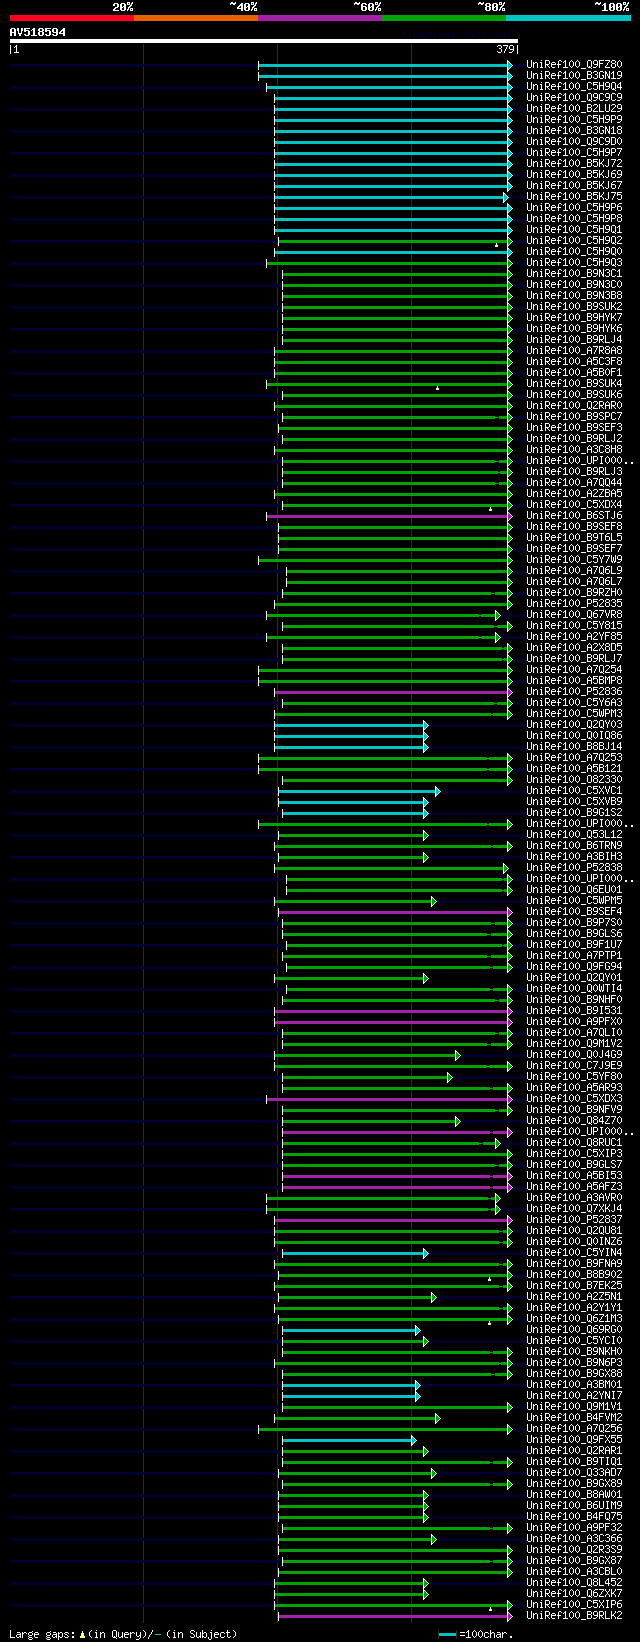Image resolution: width=640 pixels, height=1642 pixels.
Task: Select the UniRef100_B9T6L5 label
Action: (x=574, y=538)
